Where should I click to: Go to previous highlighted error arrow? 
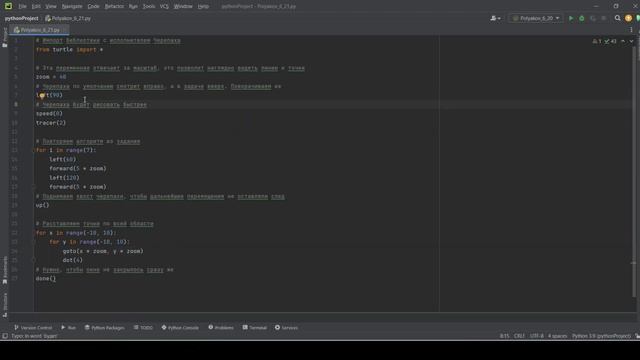(623, 41)
